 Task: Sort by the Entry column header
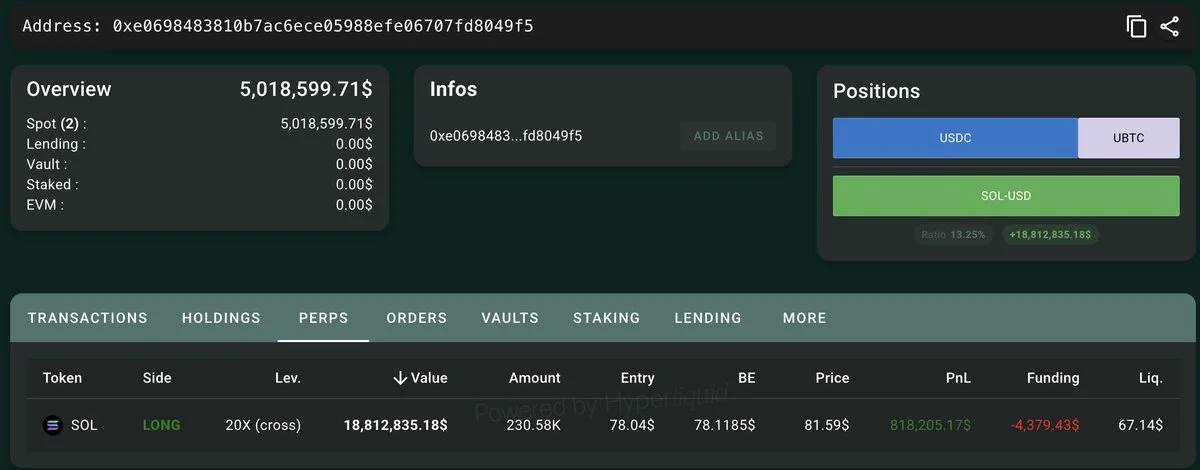(637, 378)
